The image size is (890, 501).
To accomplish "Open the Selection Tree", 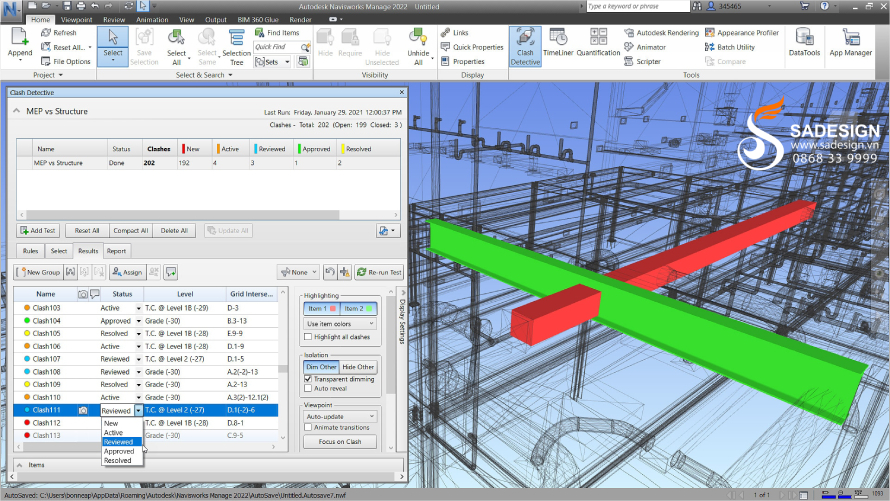I will pyautogui.click(x=237, y=47).
